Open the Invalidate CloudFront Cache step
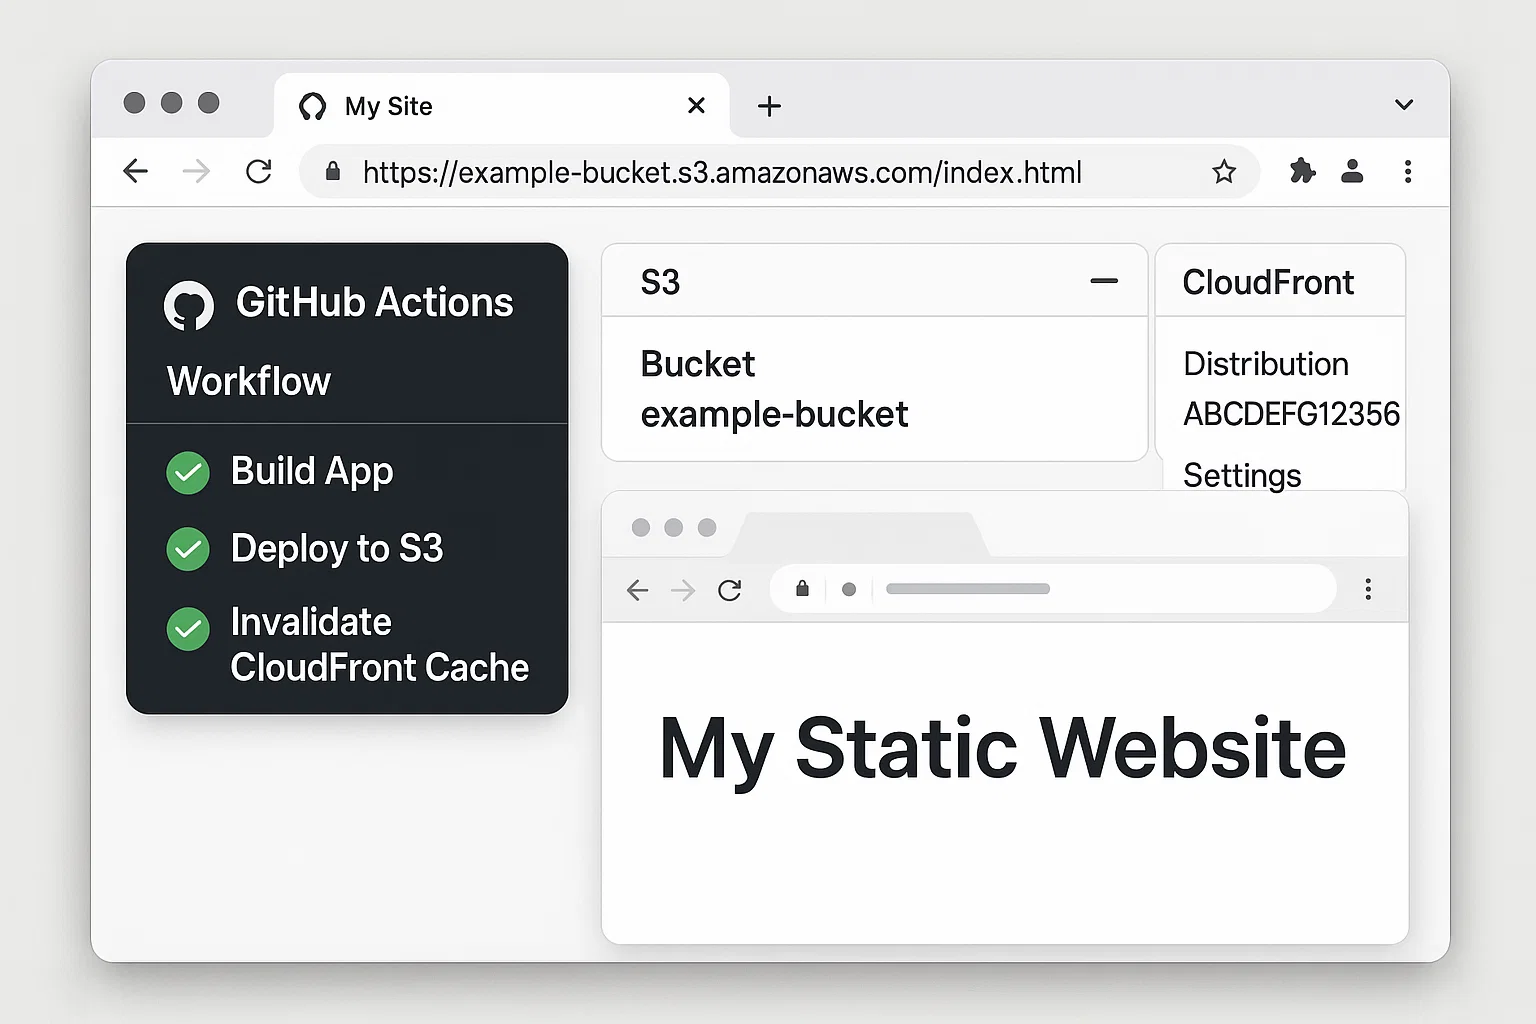Viewport: 1536px width, 1024px height. [x=380, y=644]
